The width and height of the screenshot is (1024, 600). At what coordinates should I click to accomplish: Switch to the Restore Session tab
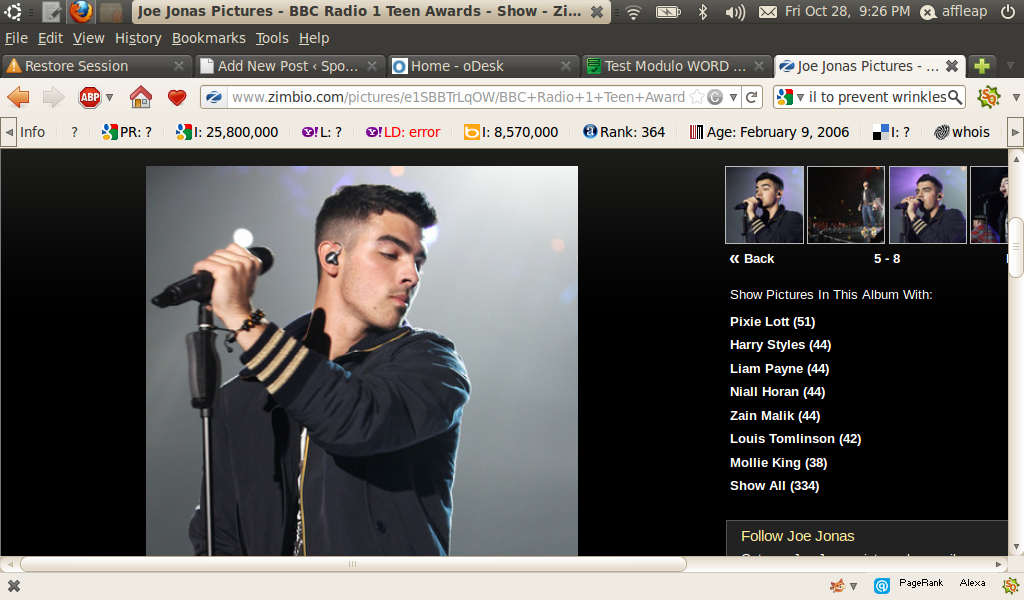(95, 66)
